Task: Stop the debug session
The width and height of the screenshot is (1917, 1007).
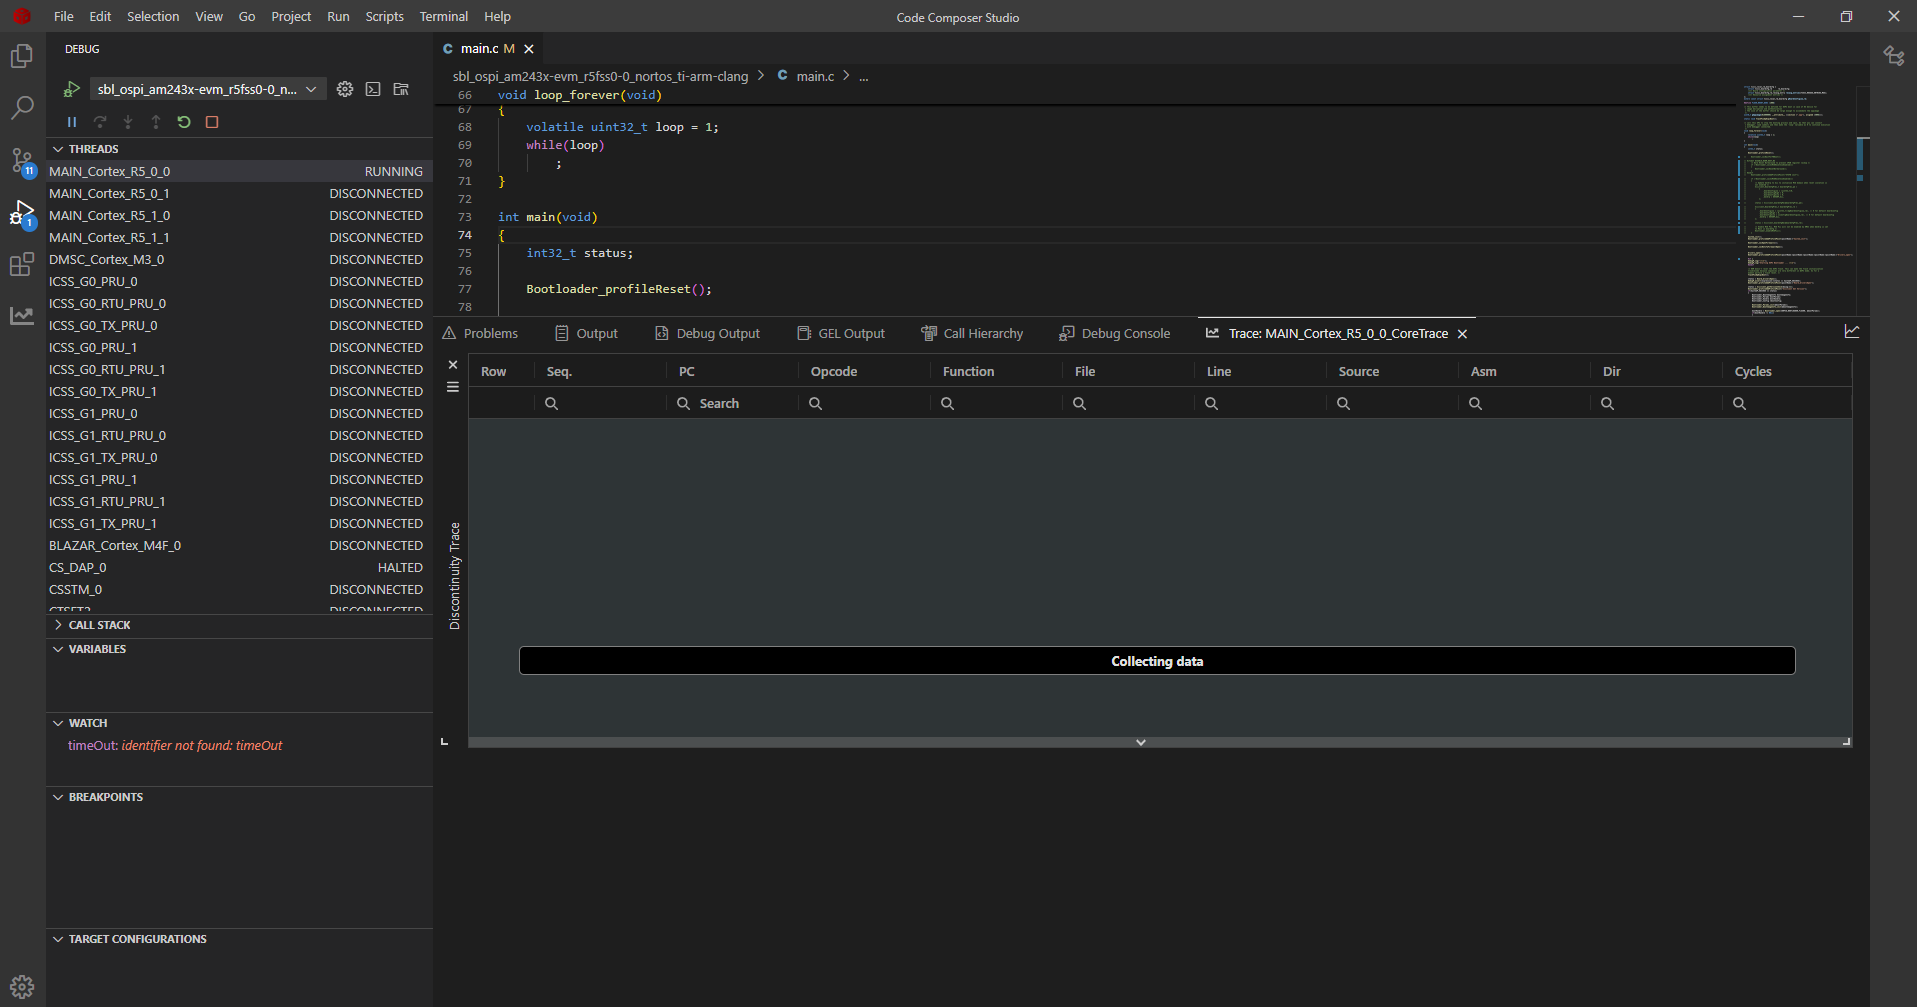Action: pos(212,122)
